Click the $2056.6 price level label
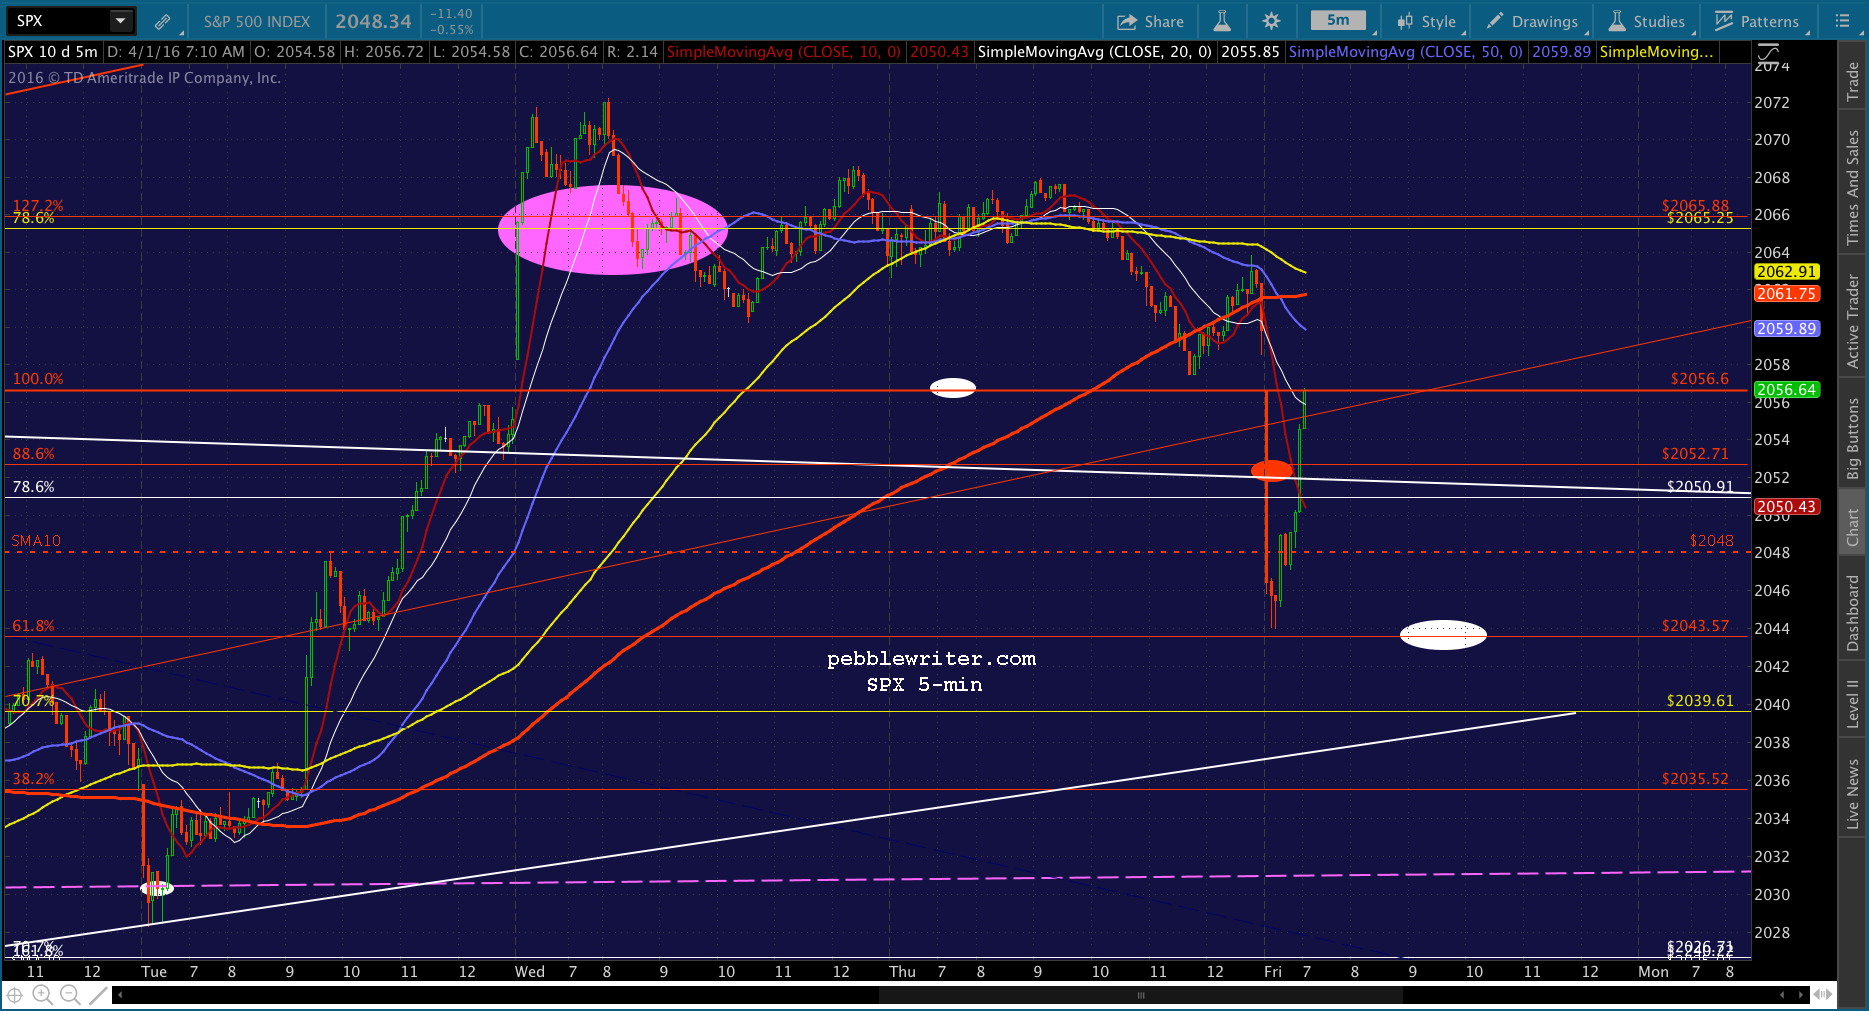Image resolution: width=1869 pixels, height=1011 pixels. point(1699,379)
